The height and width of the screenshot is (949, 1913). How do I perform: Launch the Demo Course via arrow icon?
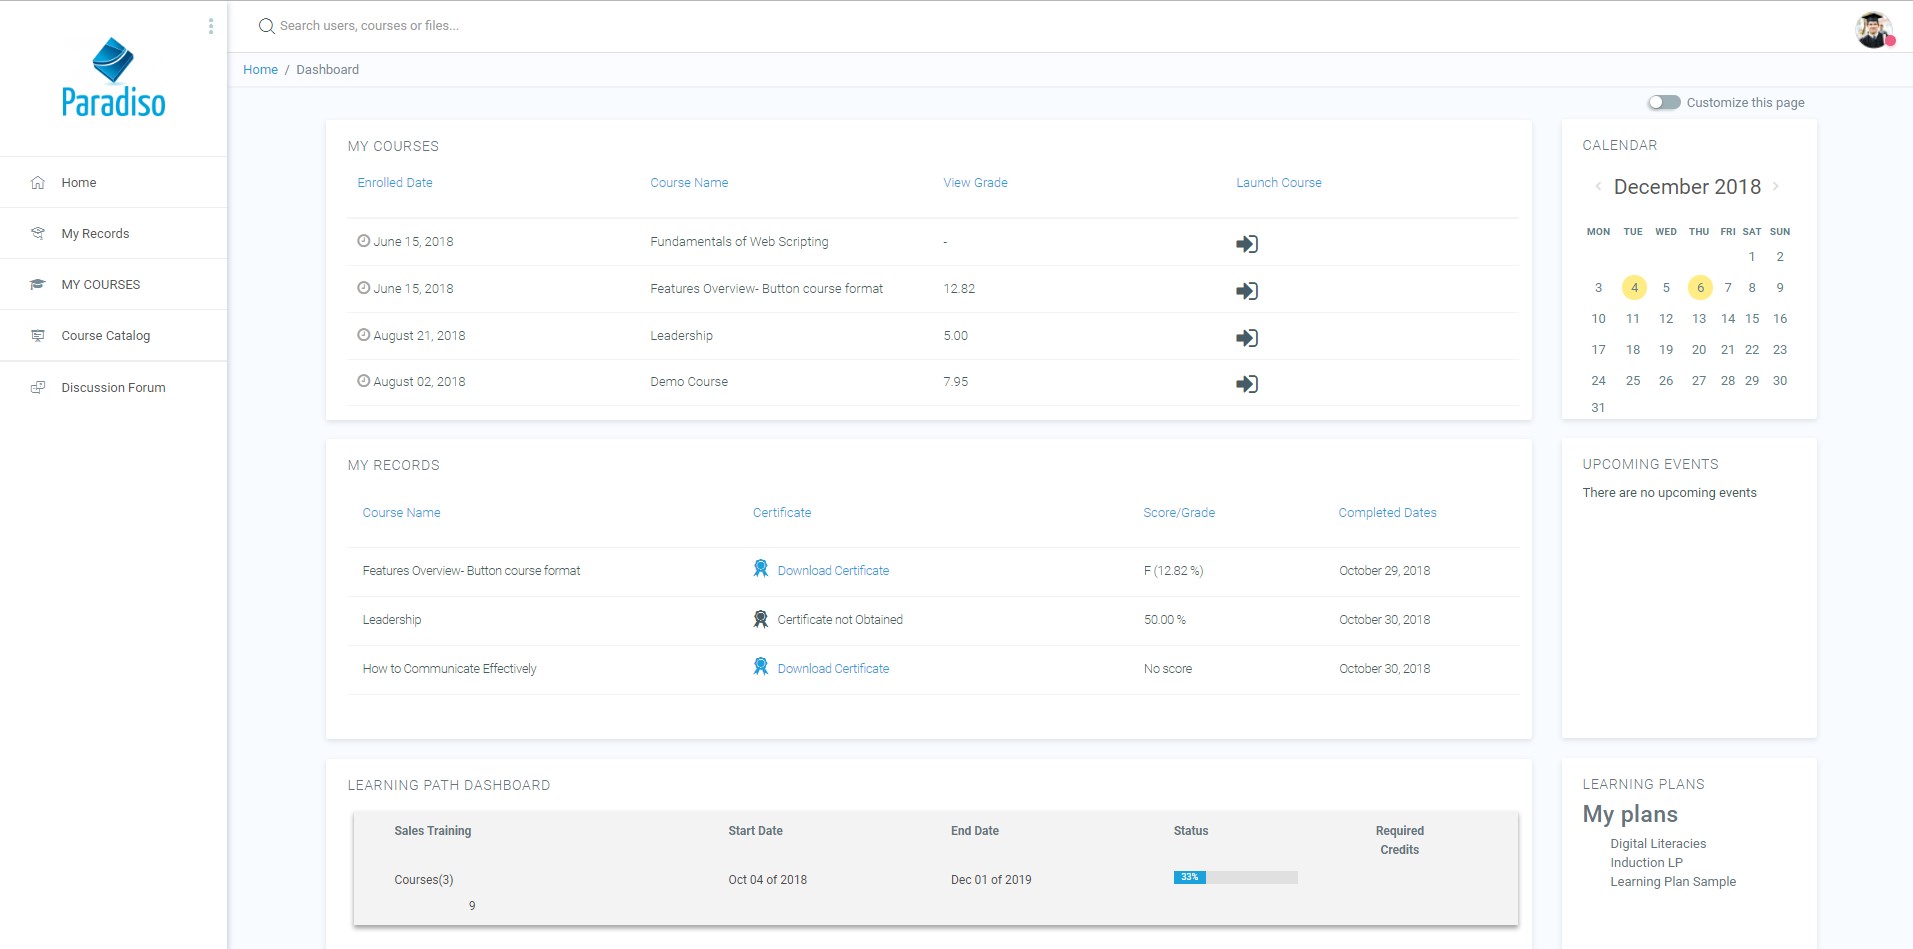pyautogui.click(x=1246, y=384)
